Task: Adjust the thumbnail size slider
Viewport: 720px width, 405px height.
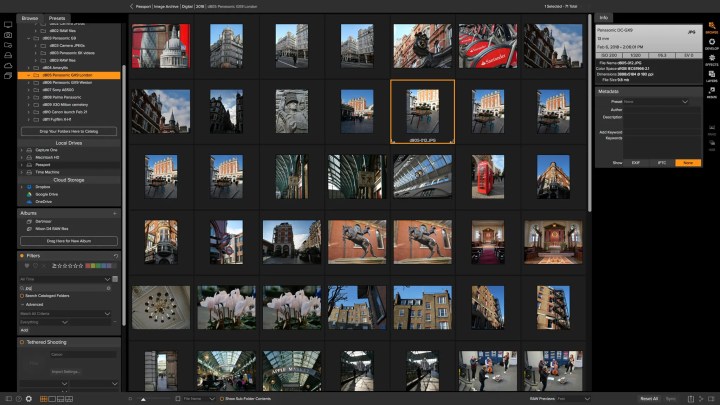Action: (143, 399)
